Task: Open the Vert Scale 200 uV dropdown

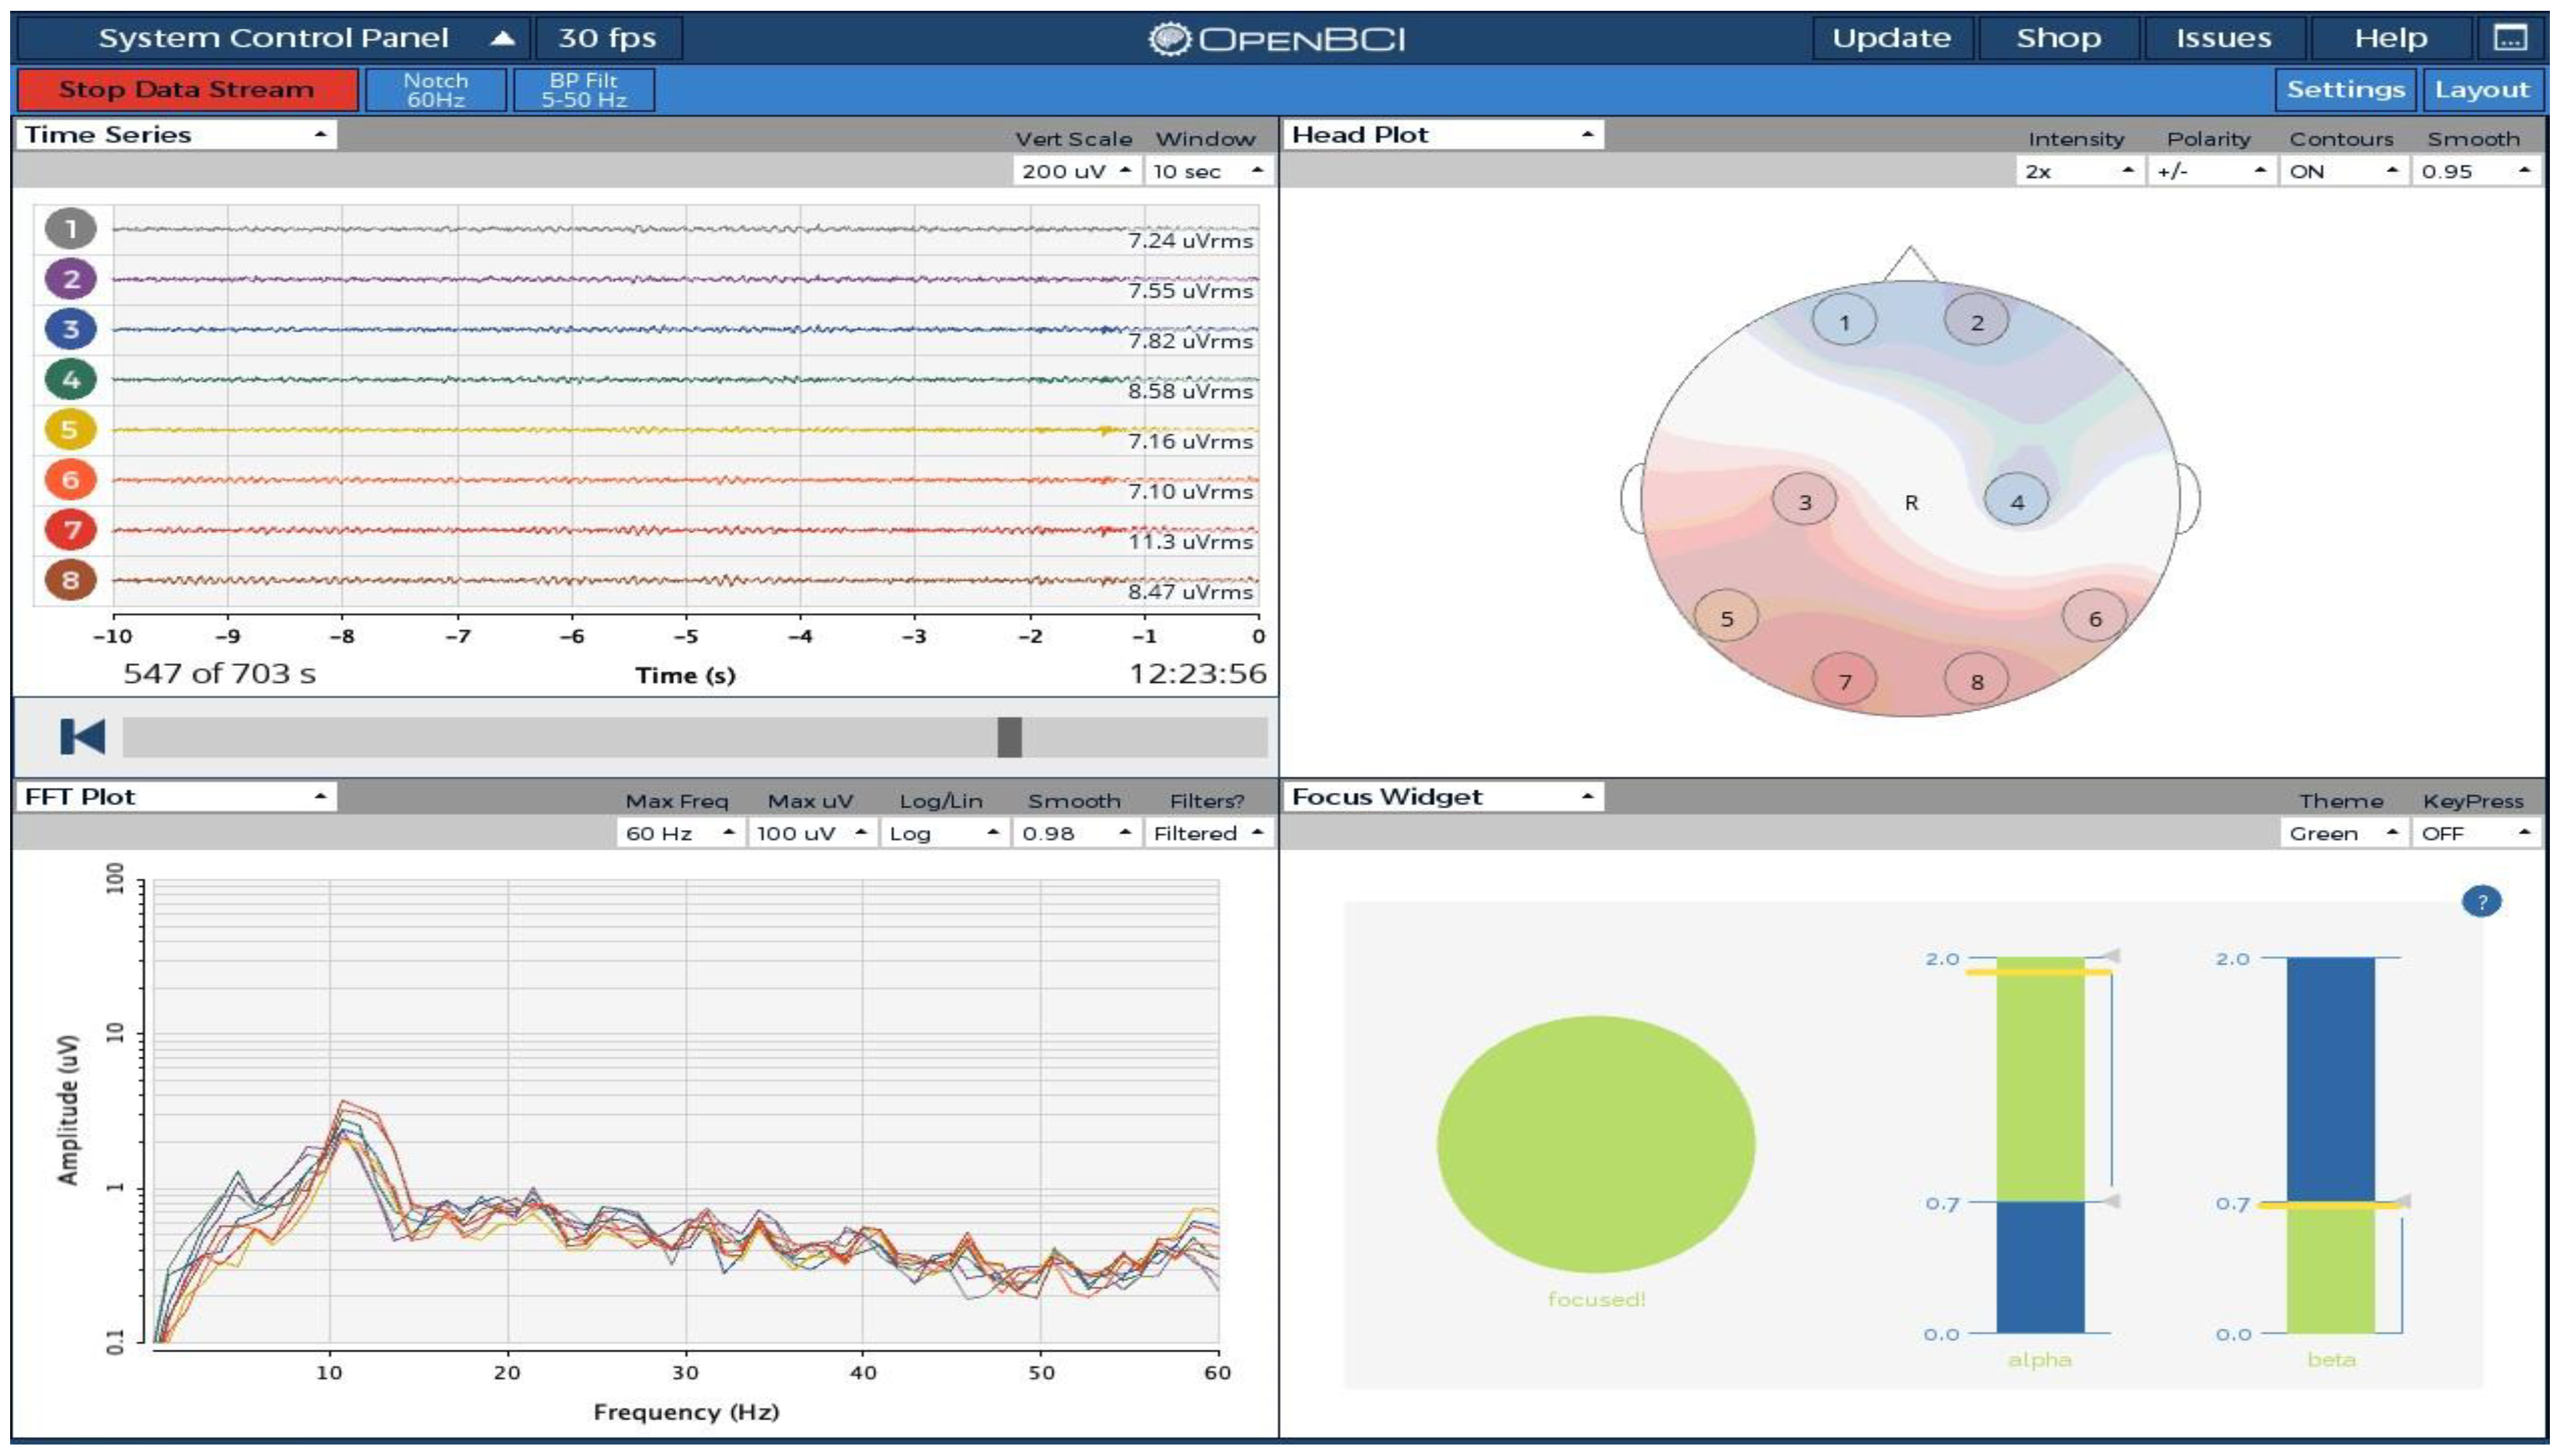Action: pos(1076,171)
